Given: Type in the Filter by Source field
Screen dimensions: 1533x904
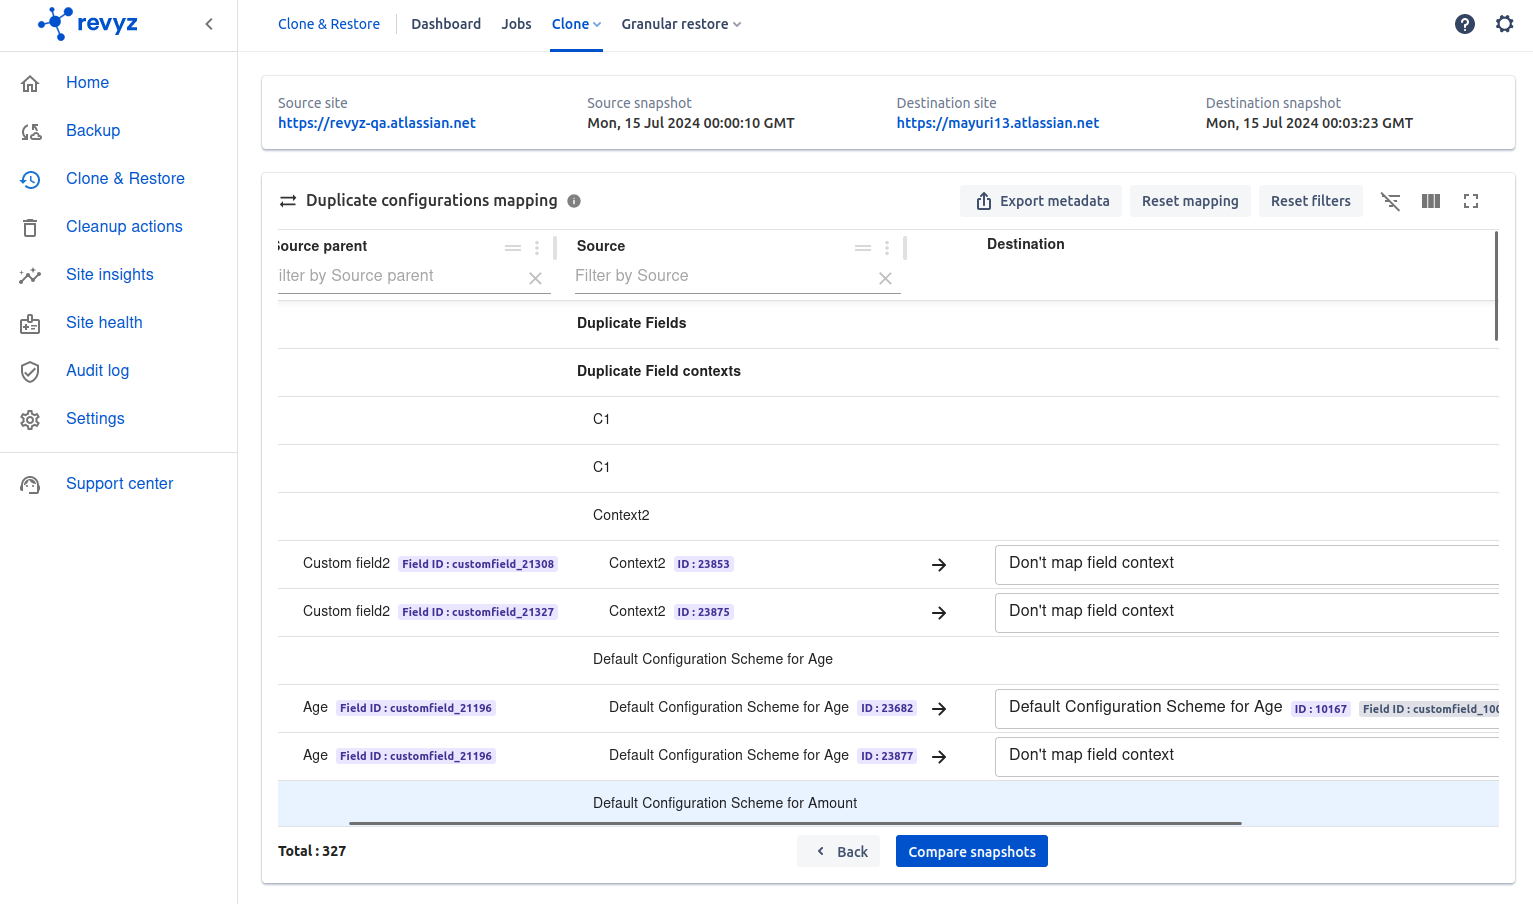Looking at the screenshot, I should click(x=720, y=276).
